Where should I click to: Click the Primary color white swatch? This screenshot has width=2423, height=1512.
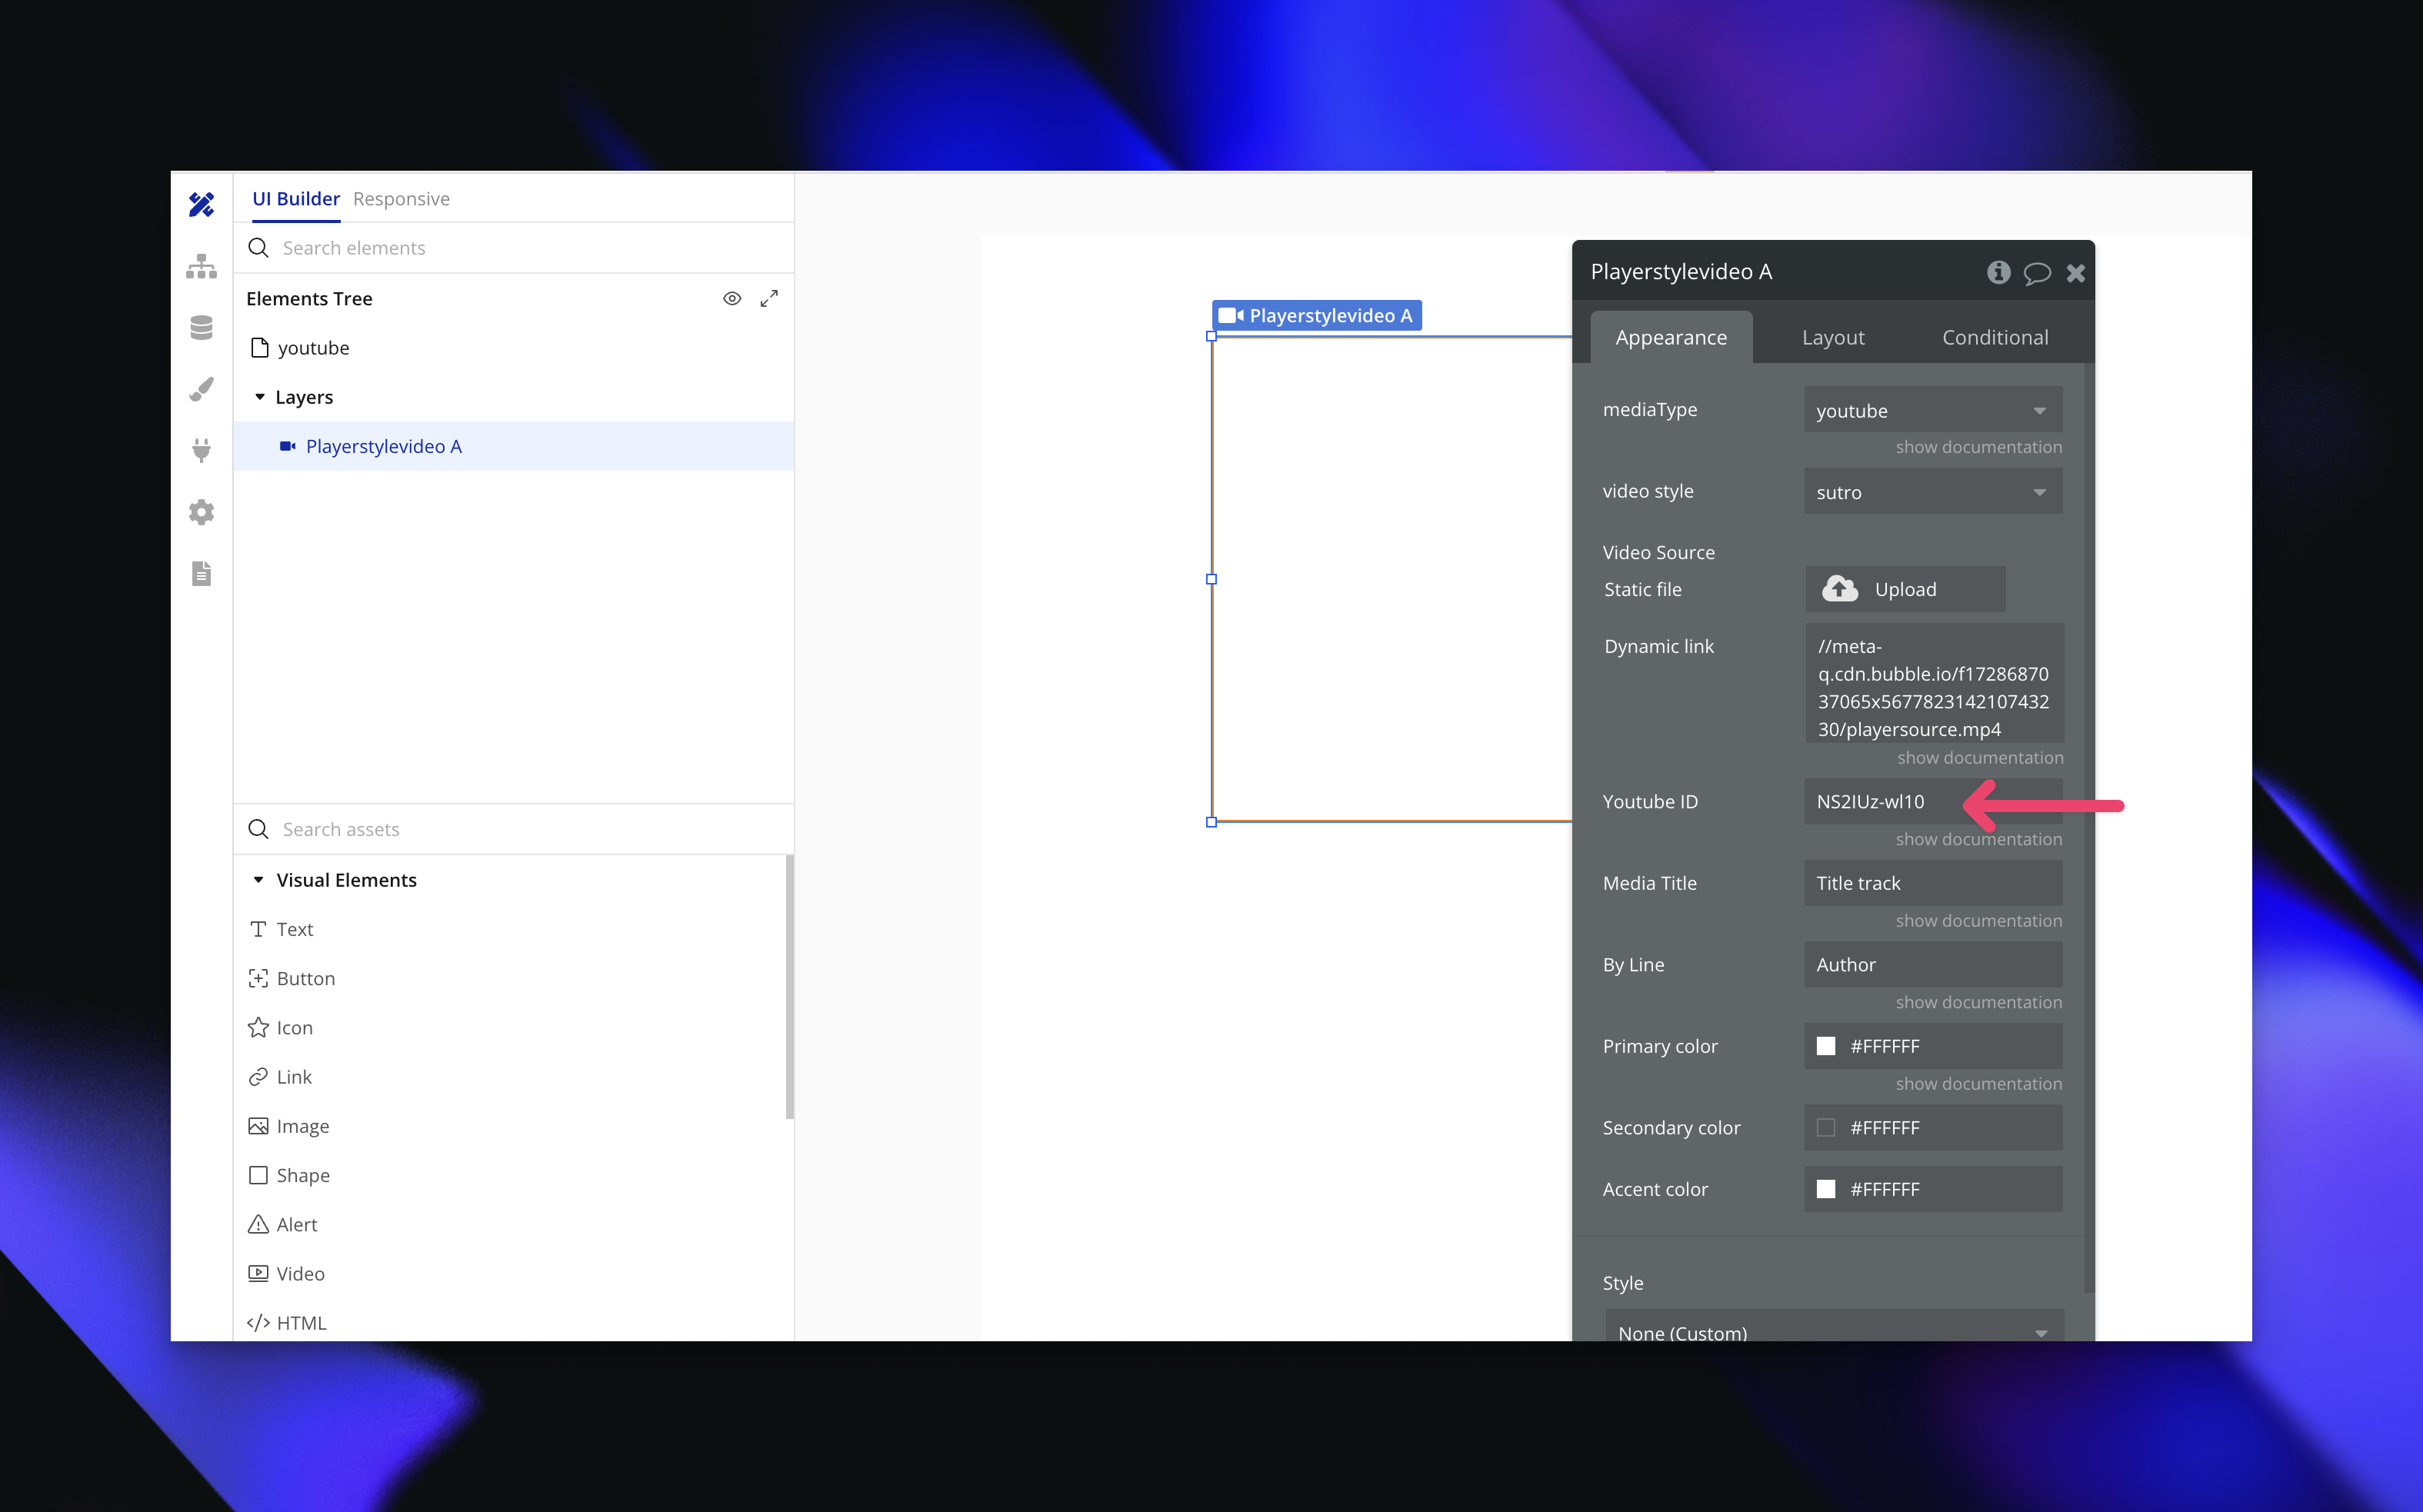pyautogui.click(x=1826, y=1046)
